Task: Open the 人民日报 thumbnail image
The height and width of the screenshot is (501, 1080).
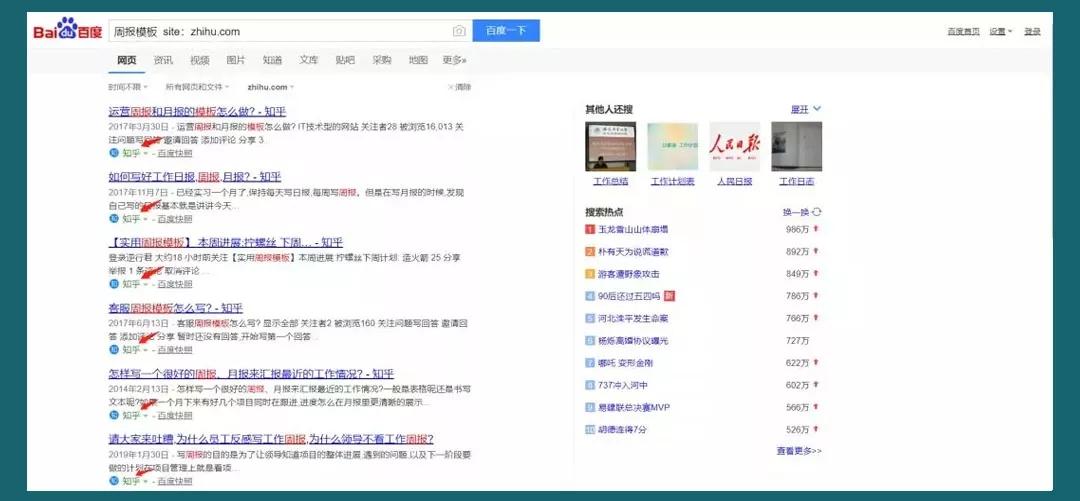Action: 734,146
